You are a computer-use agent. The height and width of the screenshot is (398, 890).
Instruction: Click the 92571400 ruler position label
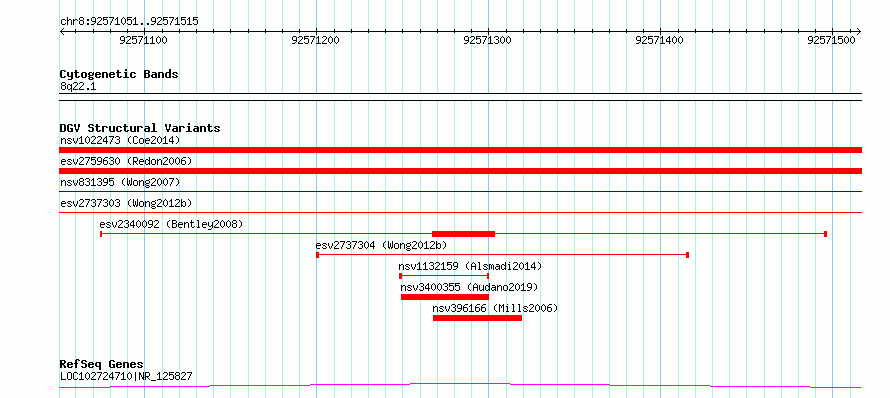point(660,40)
